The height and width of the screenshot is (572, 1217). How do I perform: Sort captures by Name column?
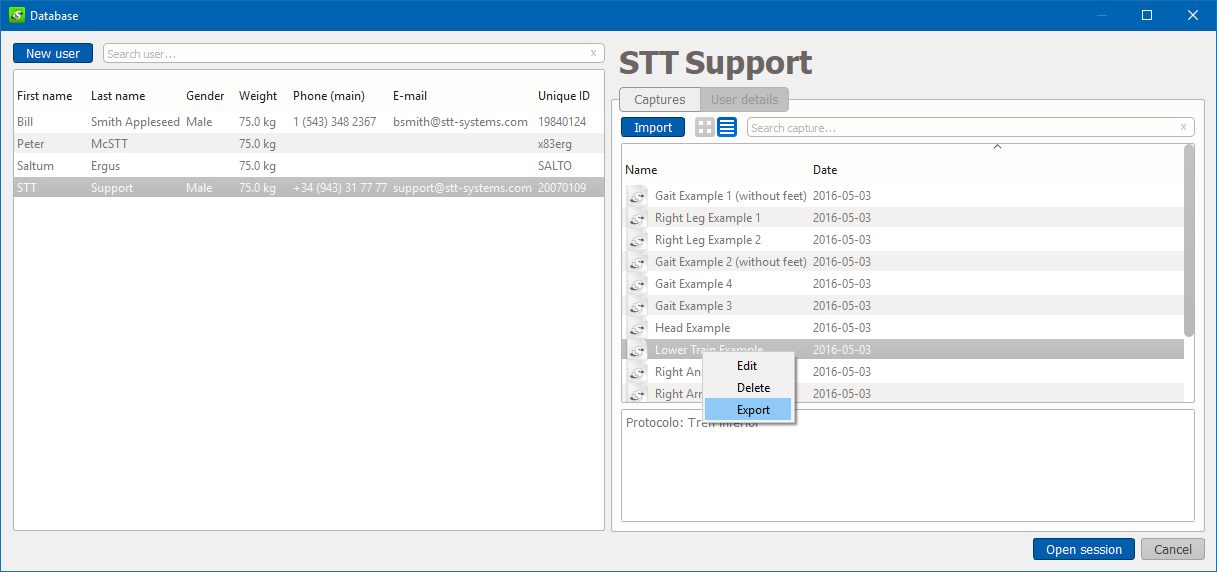click(x=641, y=170)
